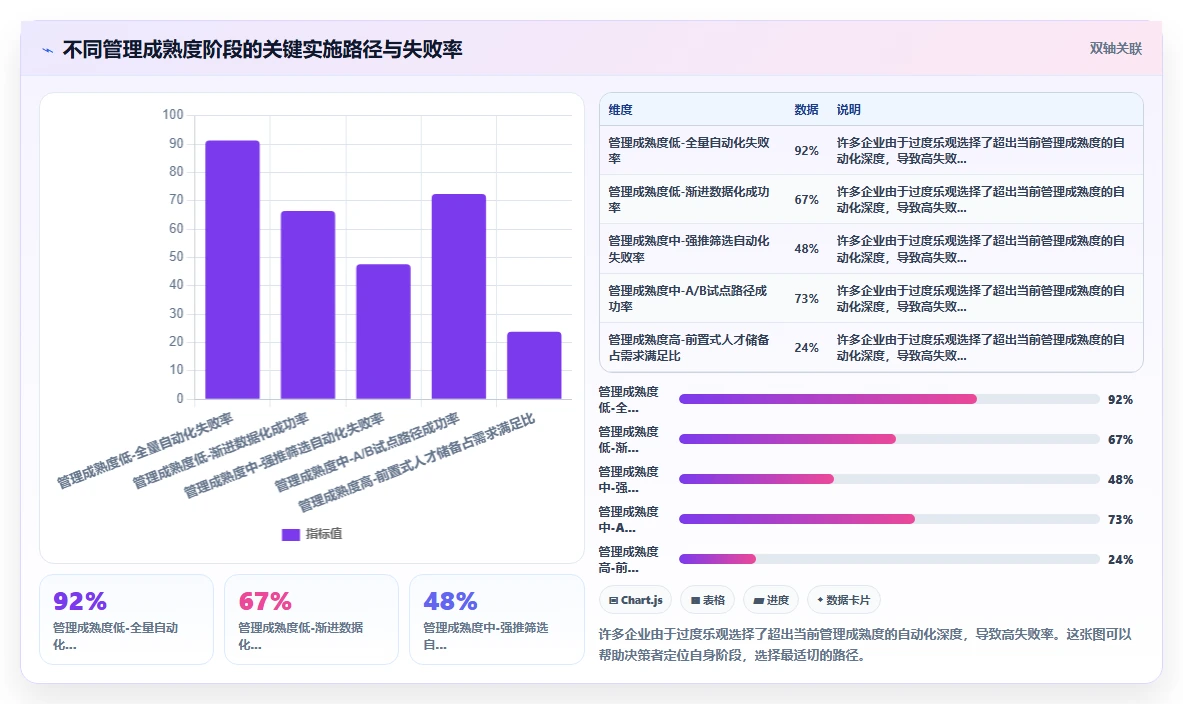1183x704 pixels.
Task: Click the 双轴关联 label in header
Action: [1115, 48]
